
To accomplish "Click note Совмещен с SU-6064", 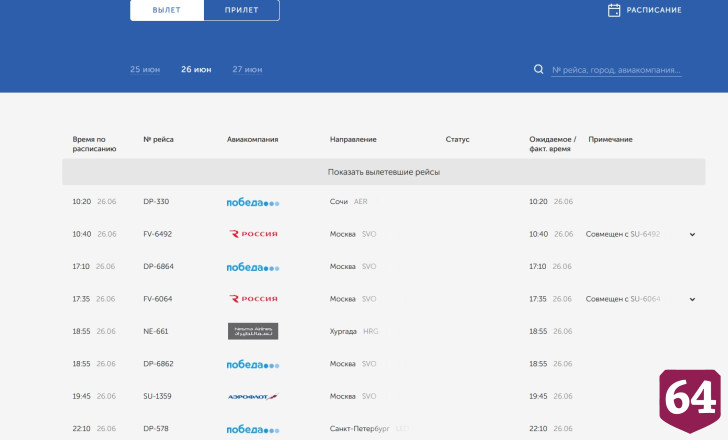I will pos(623,299).
